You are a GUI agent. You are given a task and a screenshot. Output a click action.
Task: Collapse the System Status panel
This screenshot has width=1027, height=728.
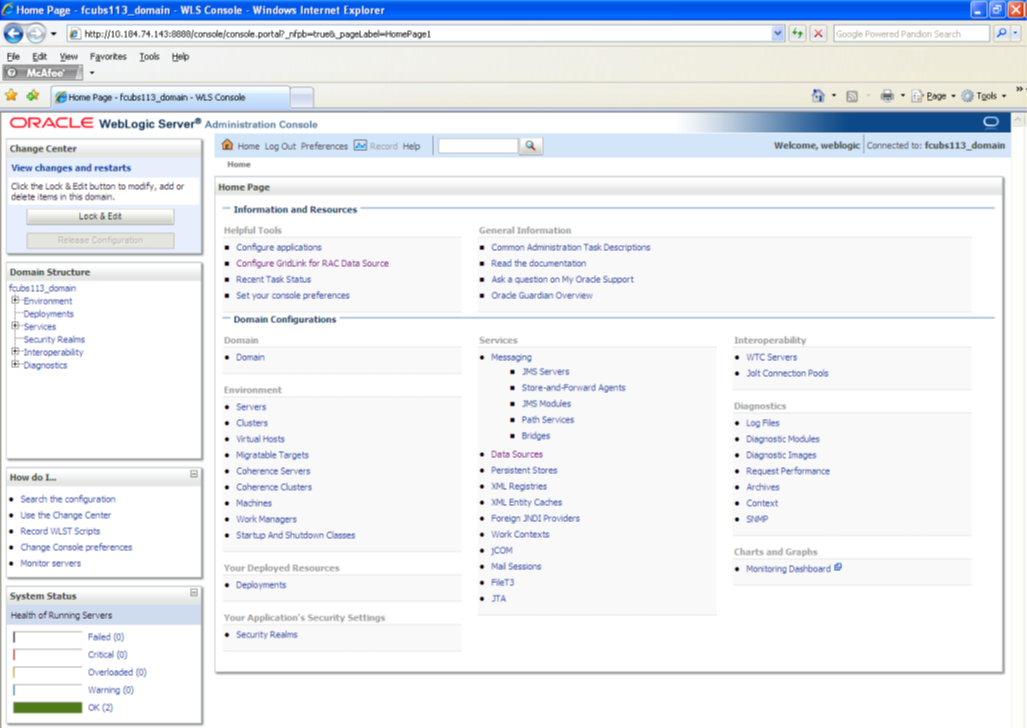click(194, 592)
